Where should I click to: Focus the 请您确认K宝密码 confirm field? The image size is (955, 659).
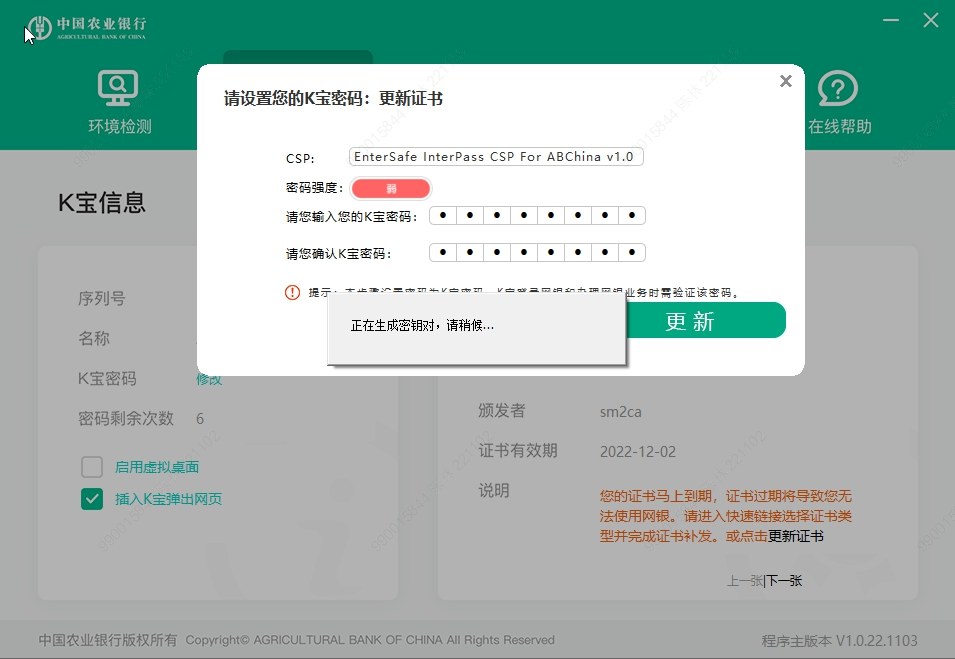click(537, 253)
